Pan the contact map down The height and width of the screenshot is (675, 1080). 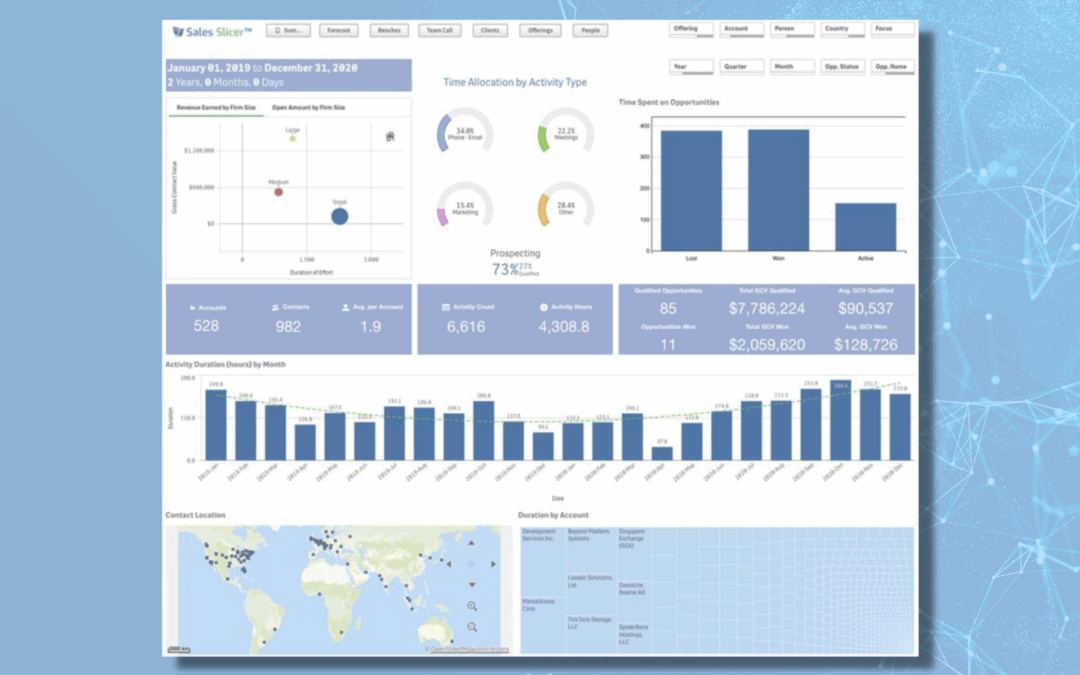tap(472, 585)
